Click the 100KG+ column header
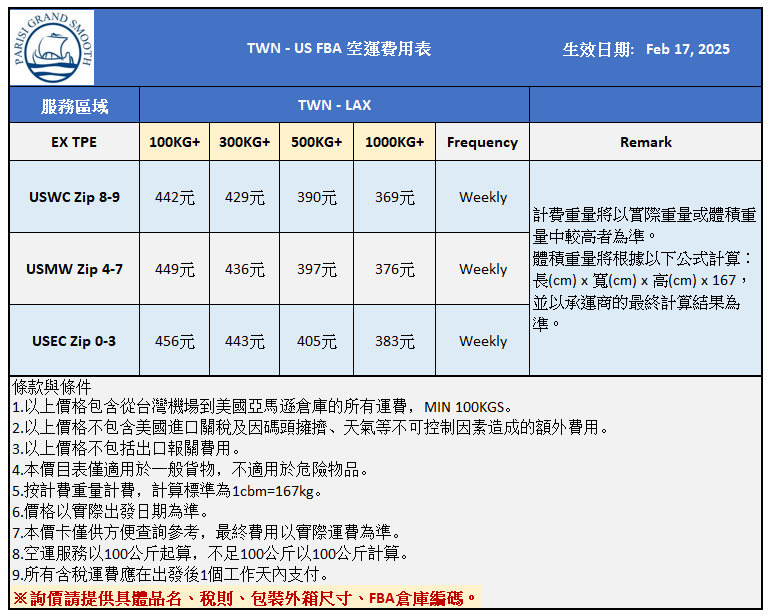This screenshot has width=770, height=616. (x=174, y=142)
